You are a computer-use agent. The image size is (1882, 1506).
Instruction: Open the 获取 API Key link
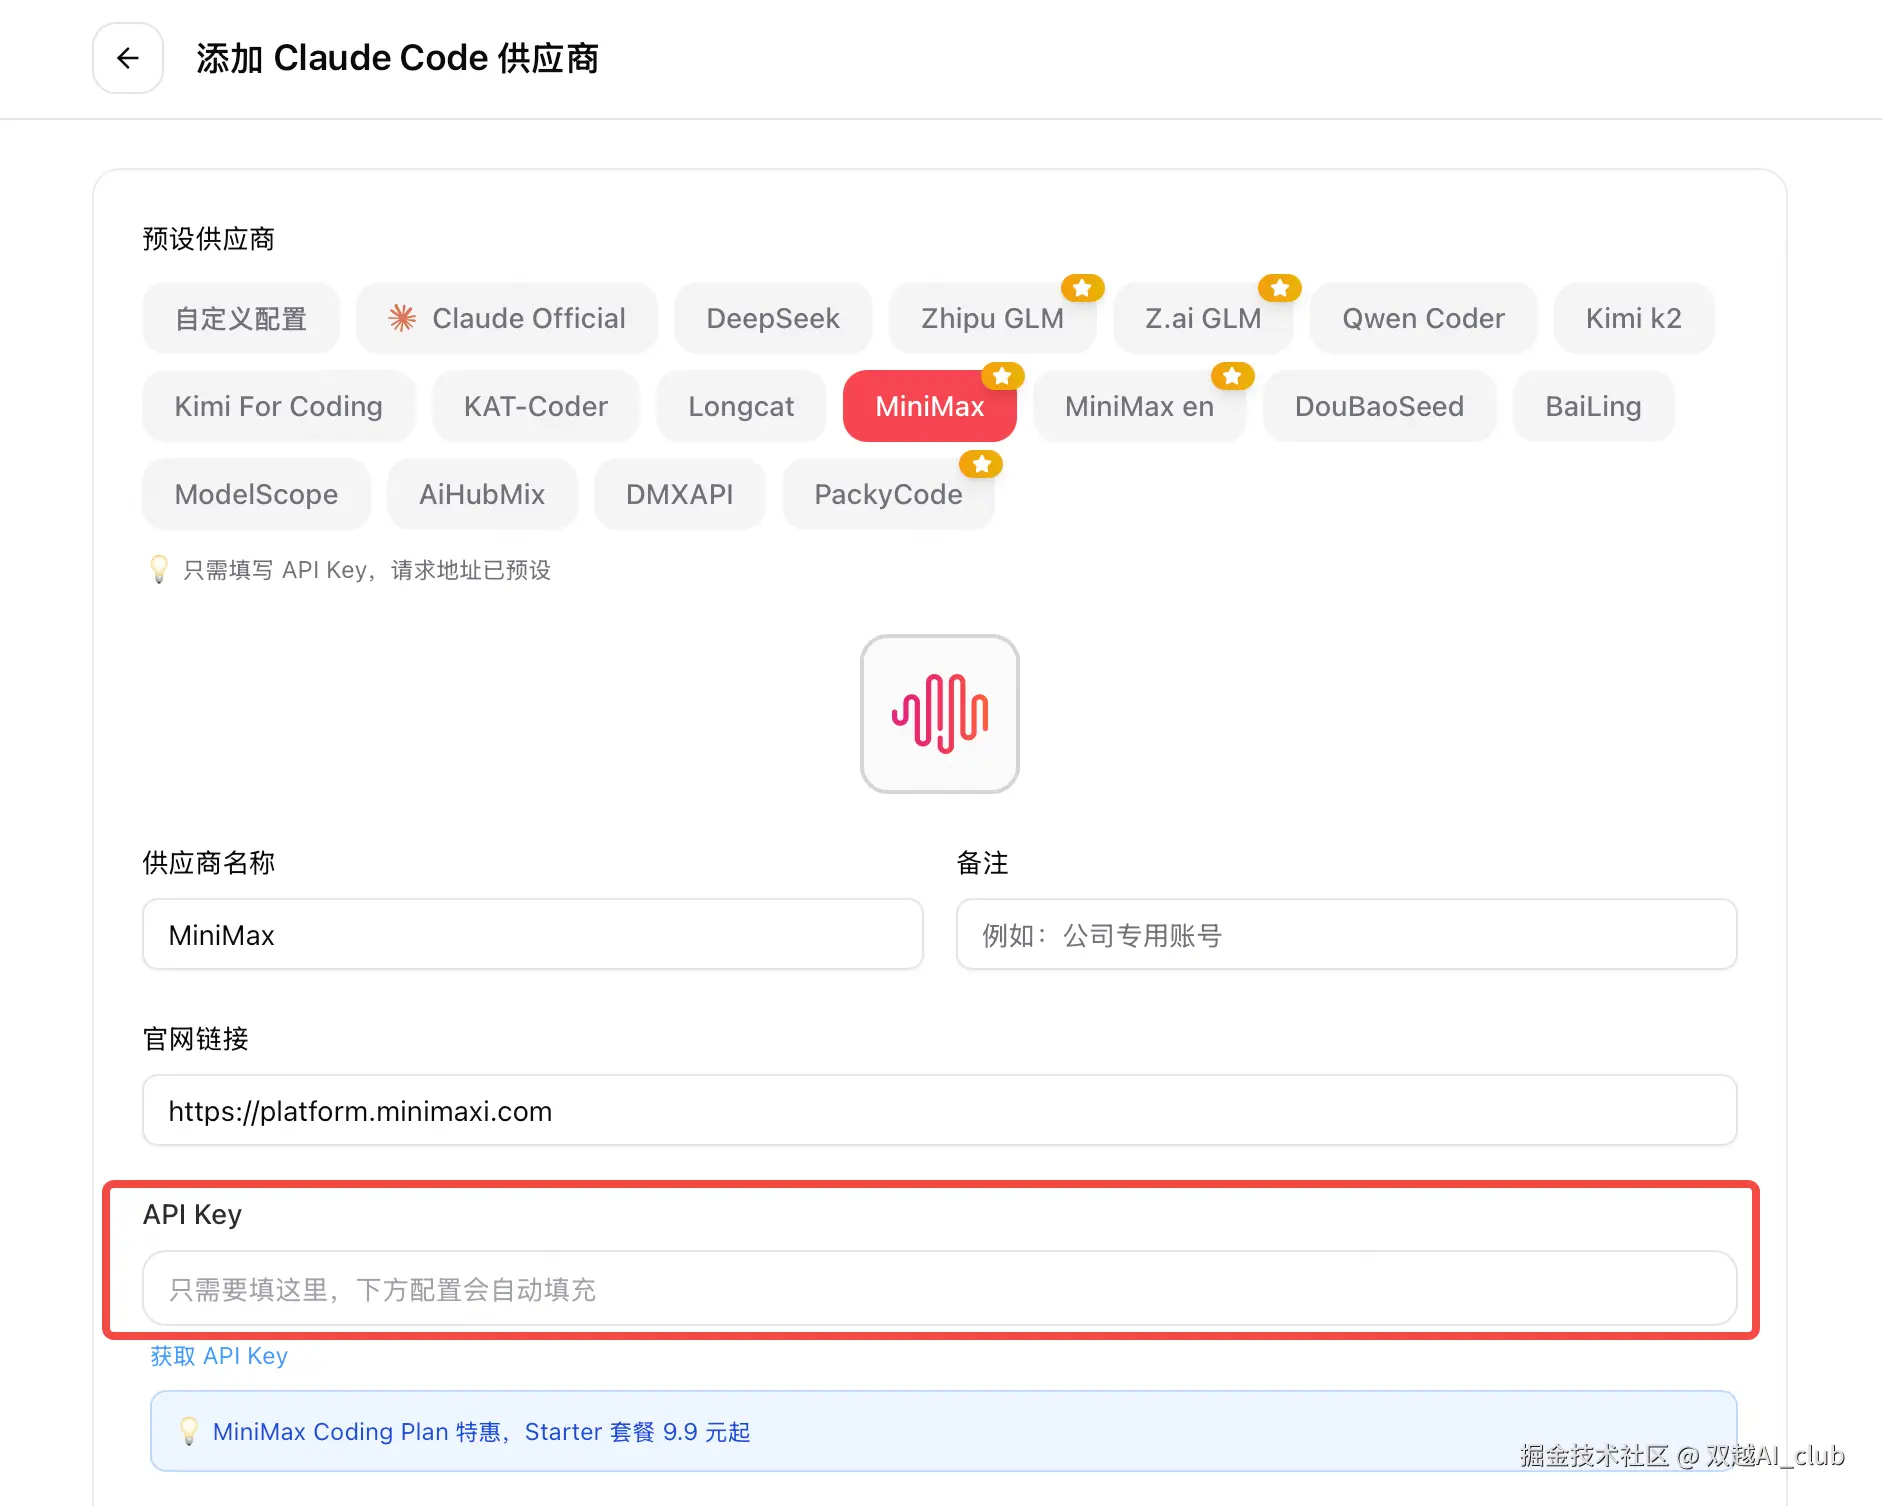pos(219,1356)
